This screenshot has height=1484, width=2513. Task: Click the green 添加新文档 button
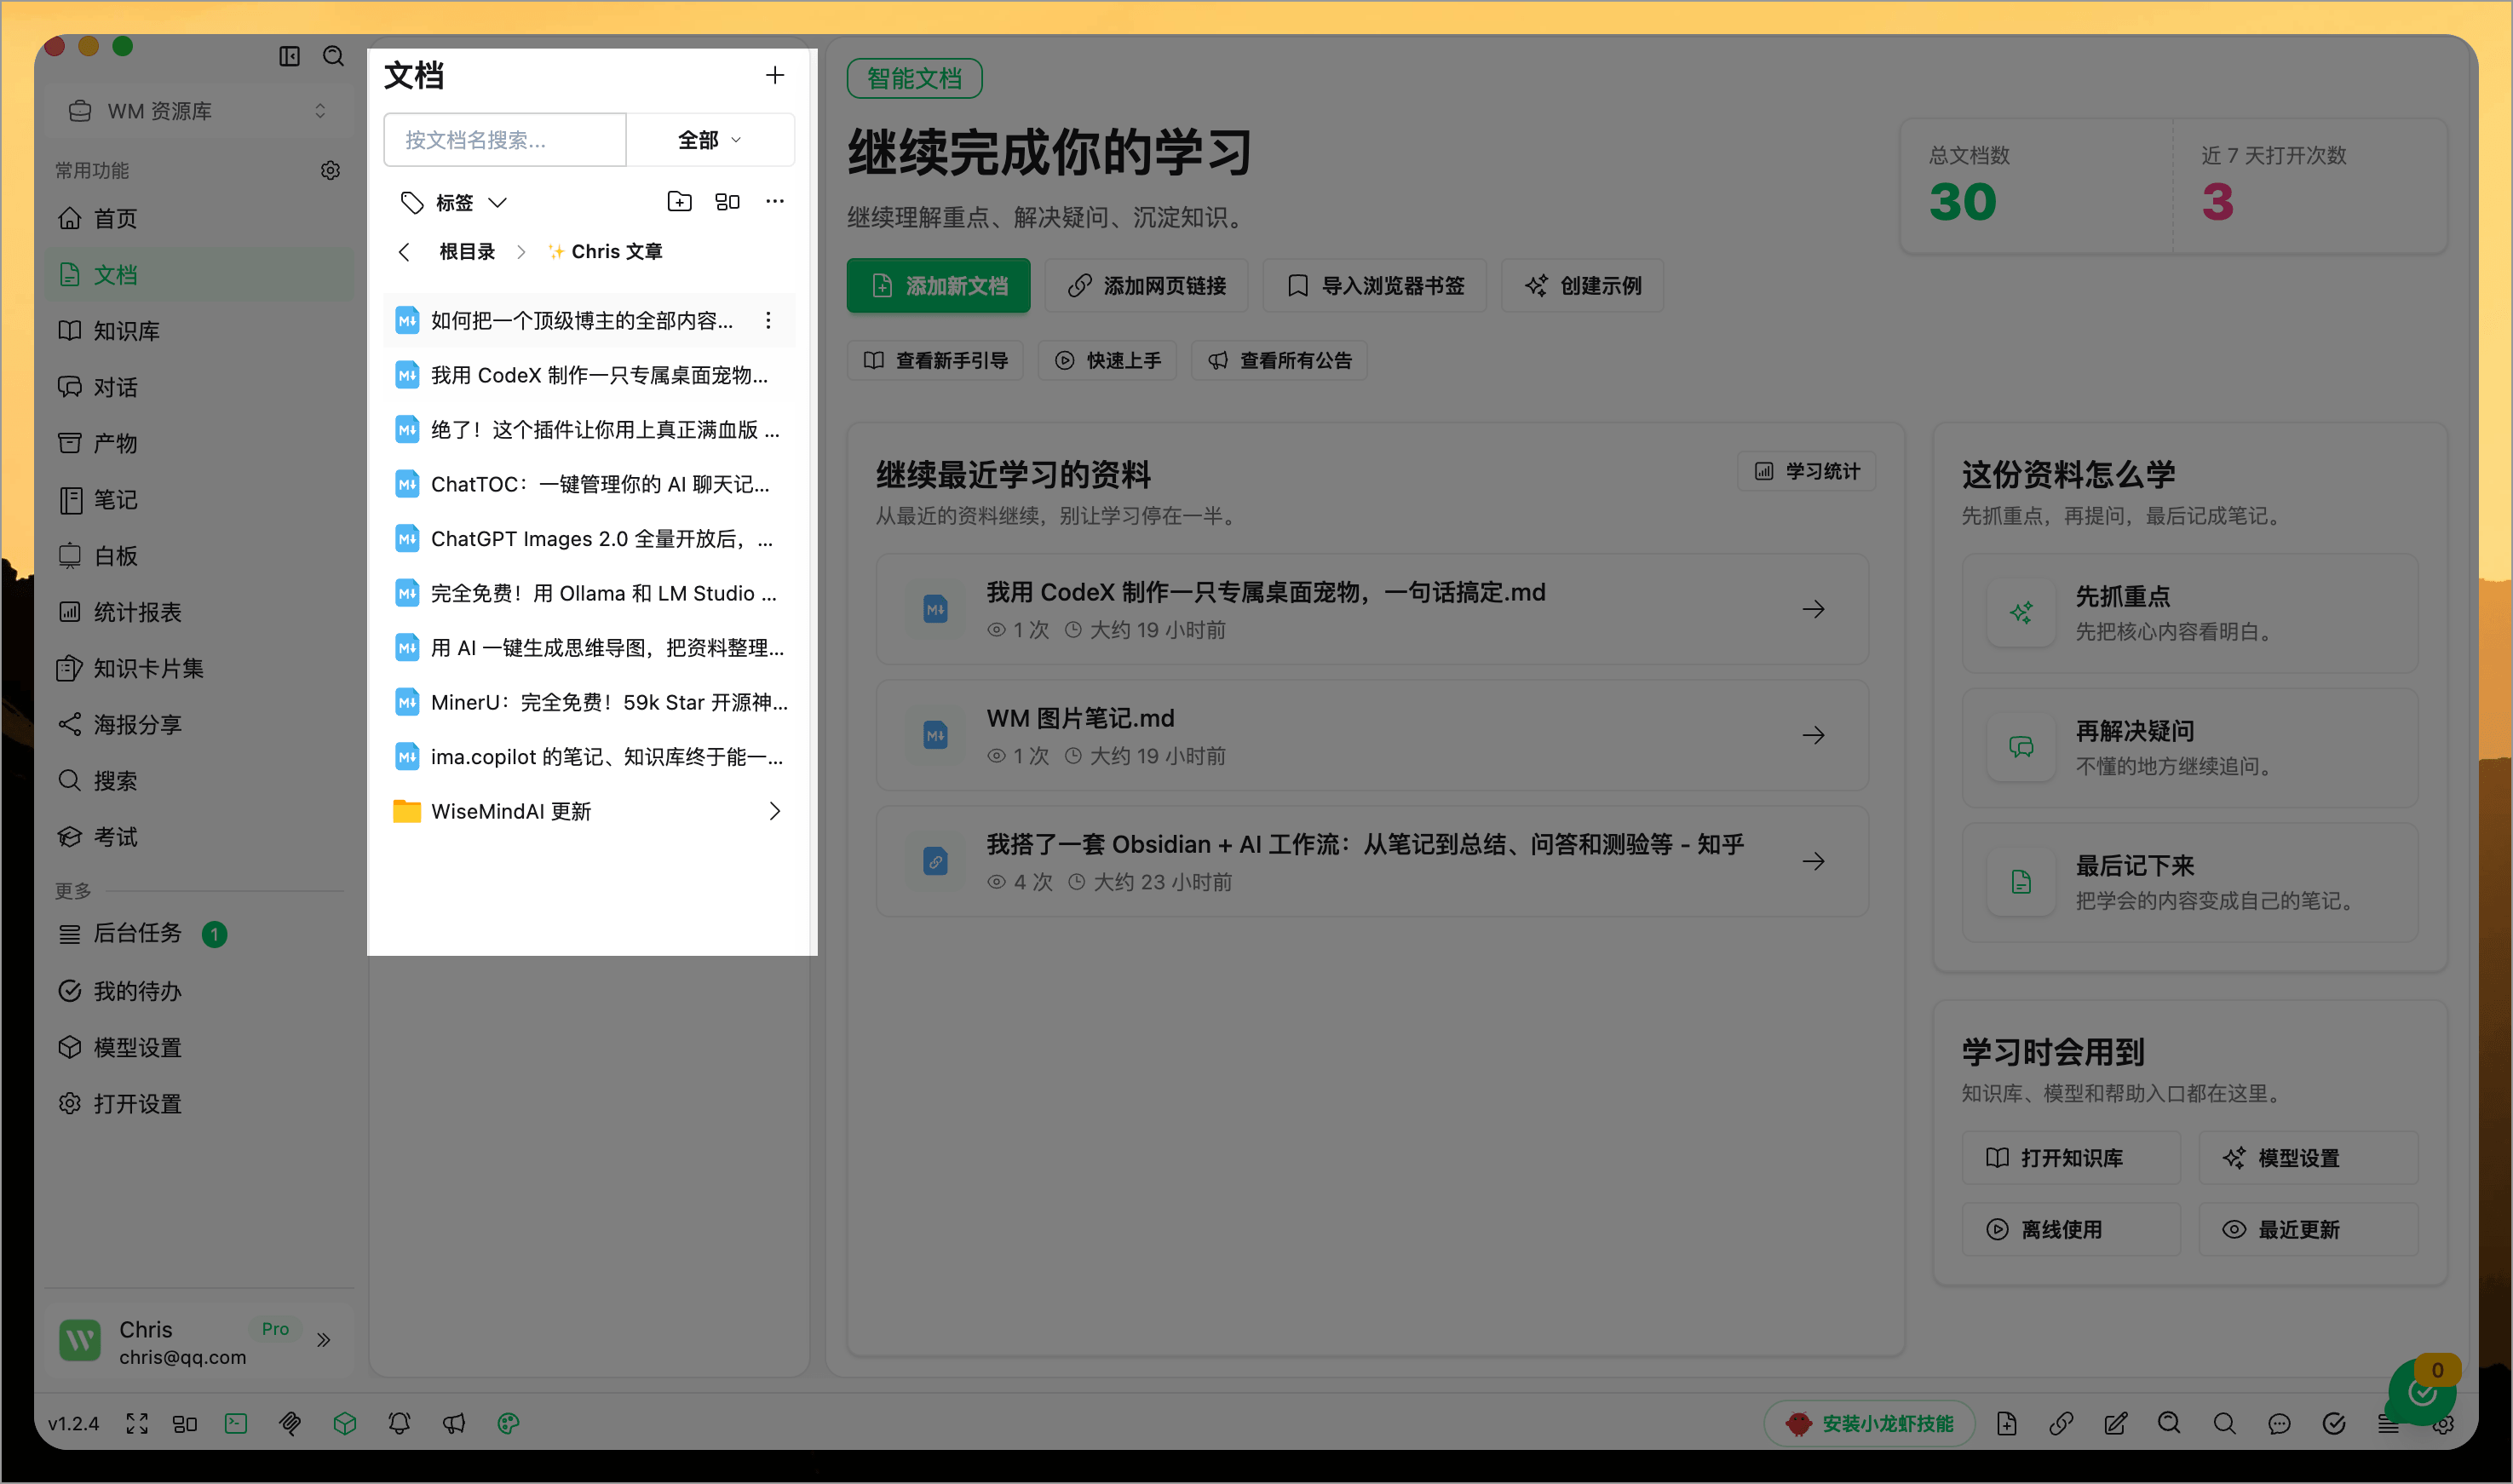pyautogui.click(x=938, y=286)
